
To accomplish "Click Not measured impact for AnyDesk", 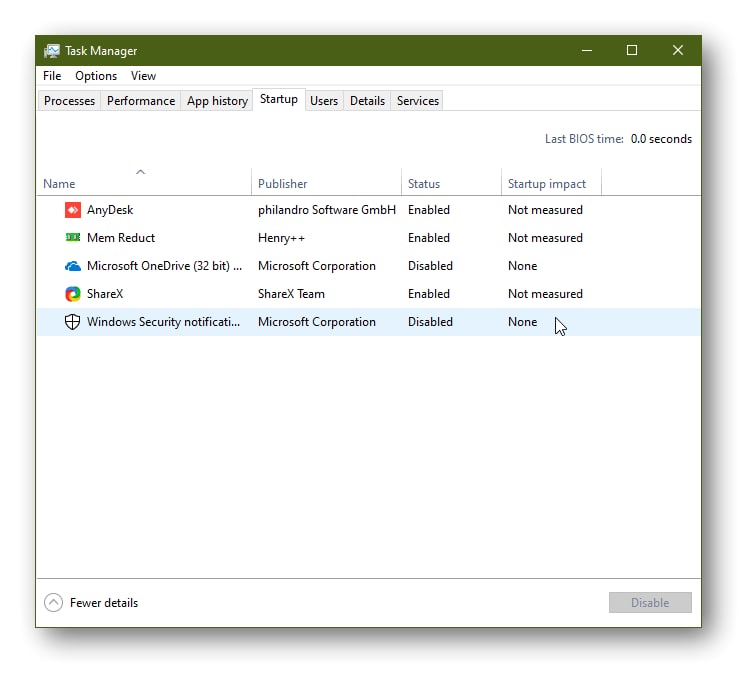I will tap(545, 210).
